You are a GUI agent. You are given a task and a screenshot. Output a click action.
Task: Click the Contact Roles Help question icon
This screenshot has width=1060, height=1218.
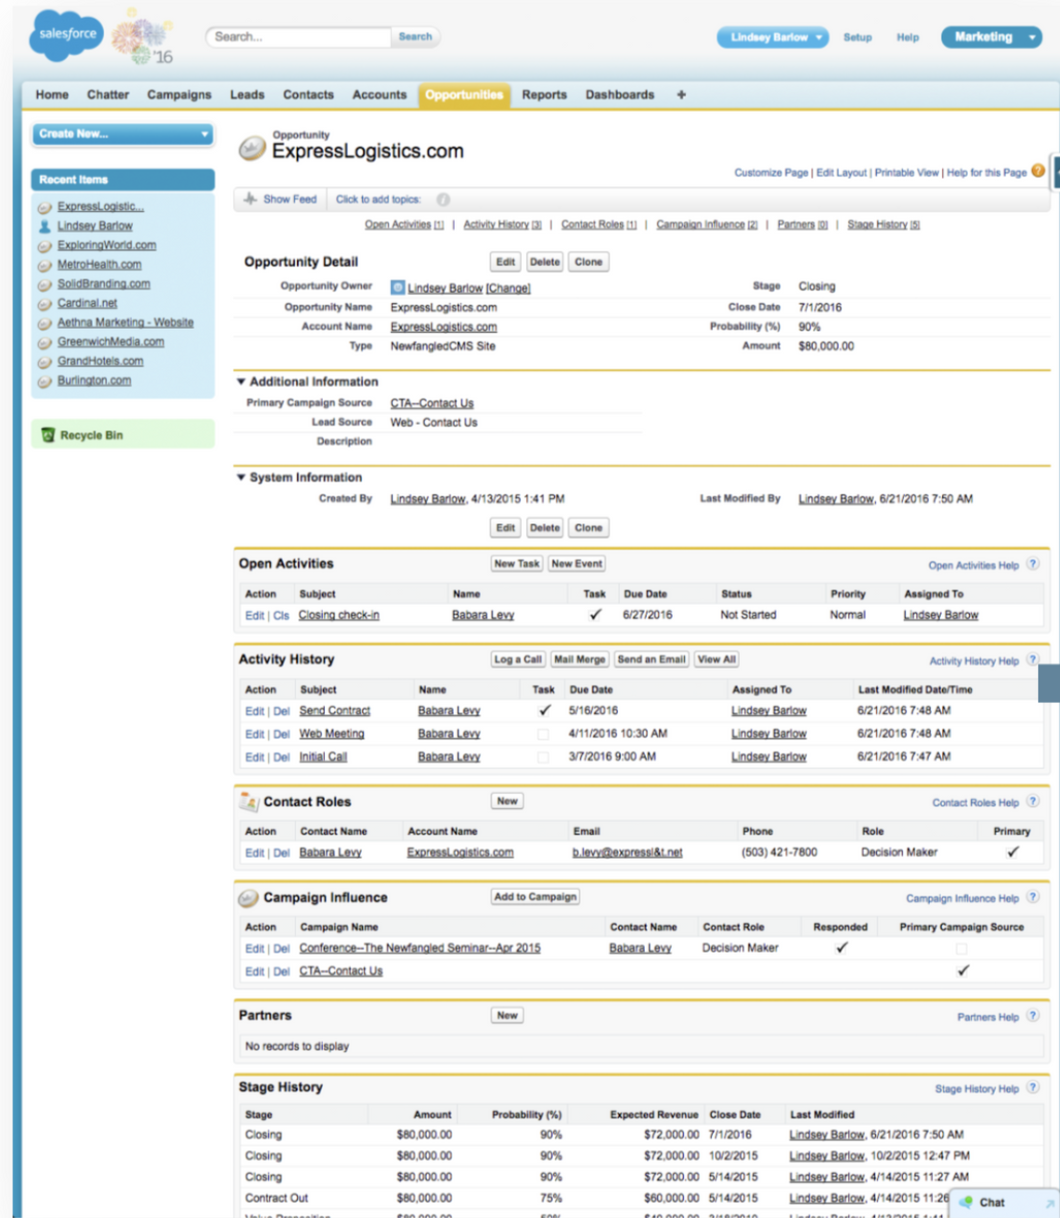tap(1032, 801)
